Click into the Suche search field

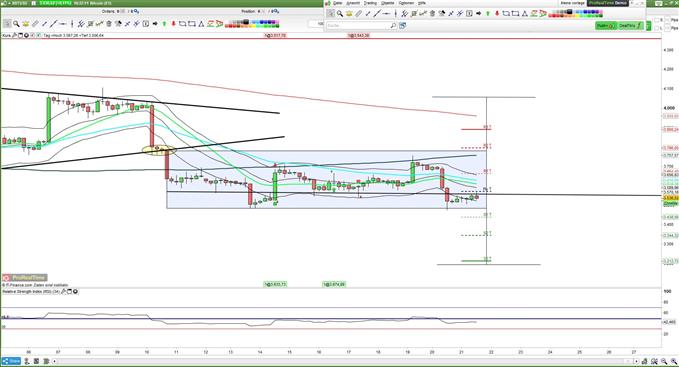coord(357,26)
